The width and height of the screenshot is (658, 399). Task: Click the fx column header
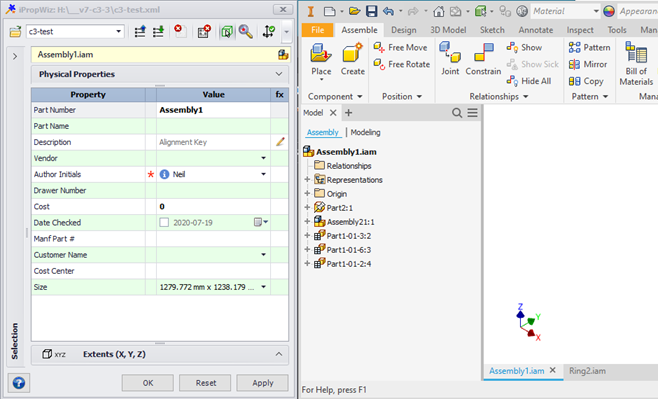point(279,94)
